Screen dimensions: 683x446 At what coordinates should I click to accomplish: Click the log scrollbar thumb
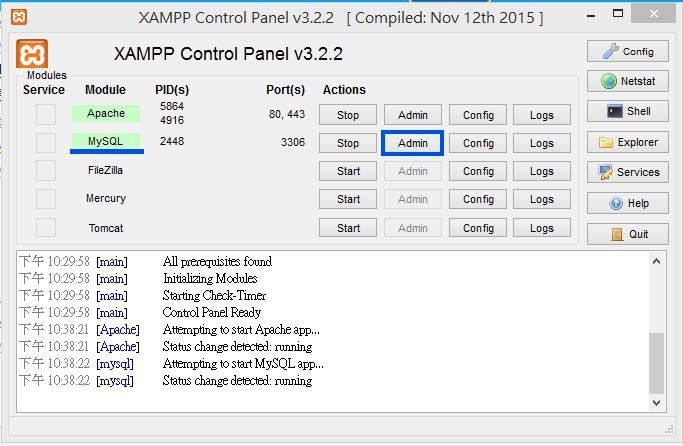(656, 363)
